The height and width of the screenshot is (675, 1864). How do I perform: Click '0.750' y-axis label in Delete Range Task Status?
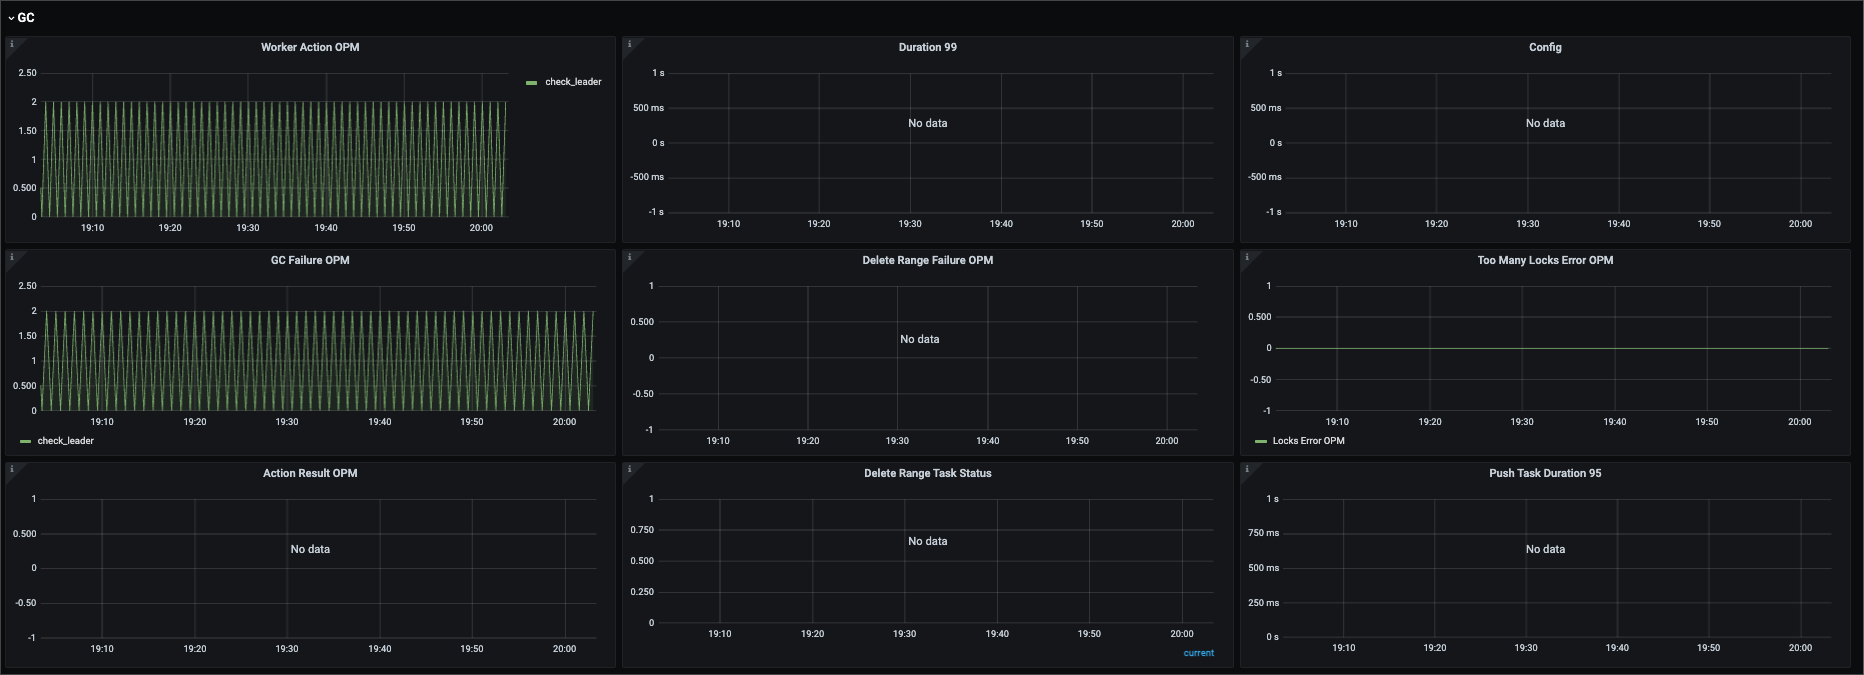click(x=642, y=530)
